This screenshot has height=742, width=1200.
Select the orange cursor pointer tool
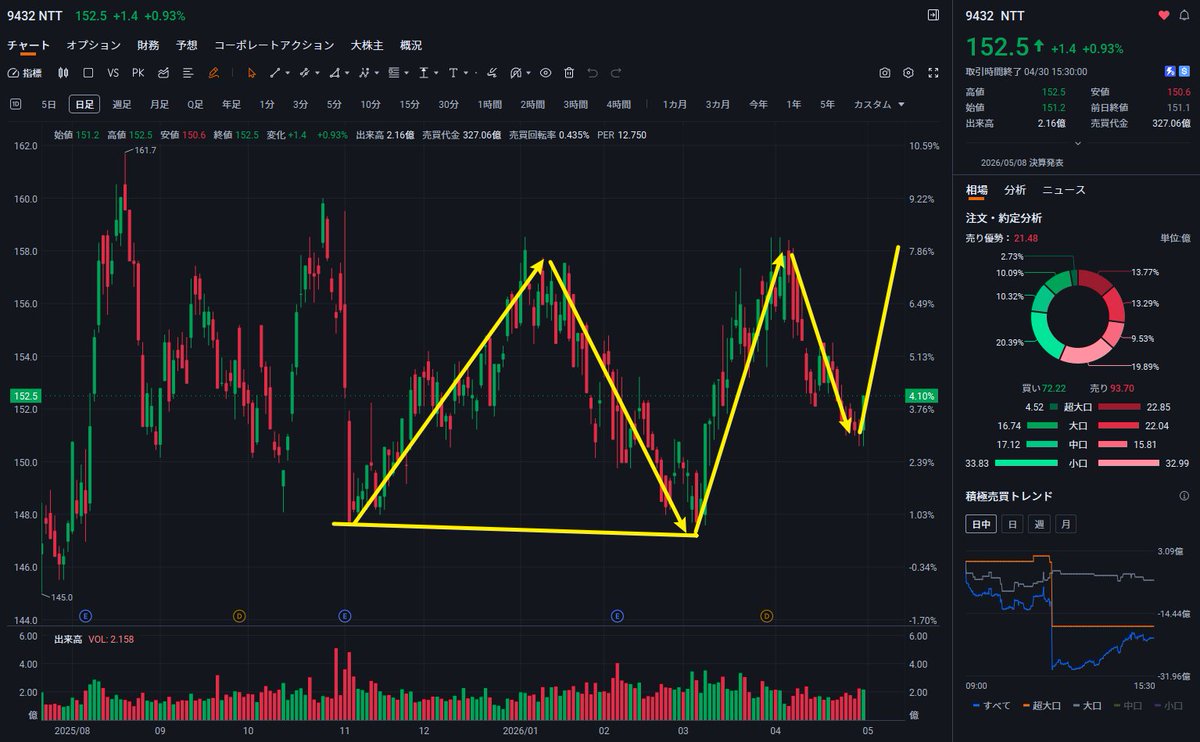(251, 73)
